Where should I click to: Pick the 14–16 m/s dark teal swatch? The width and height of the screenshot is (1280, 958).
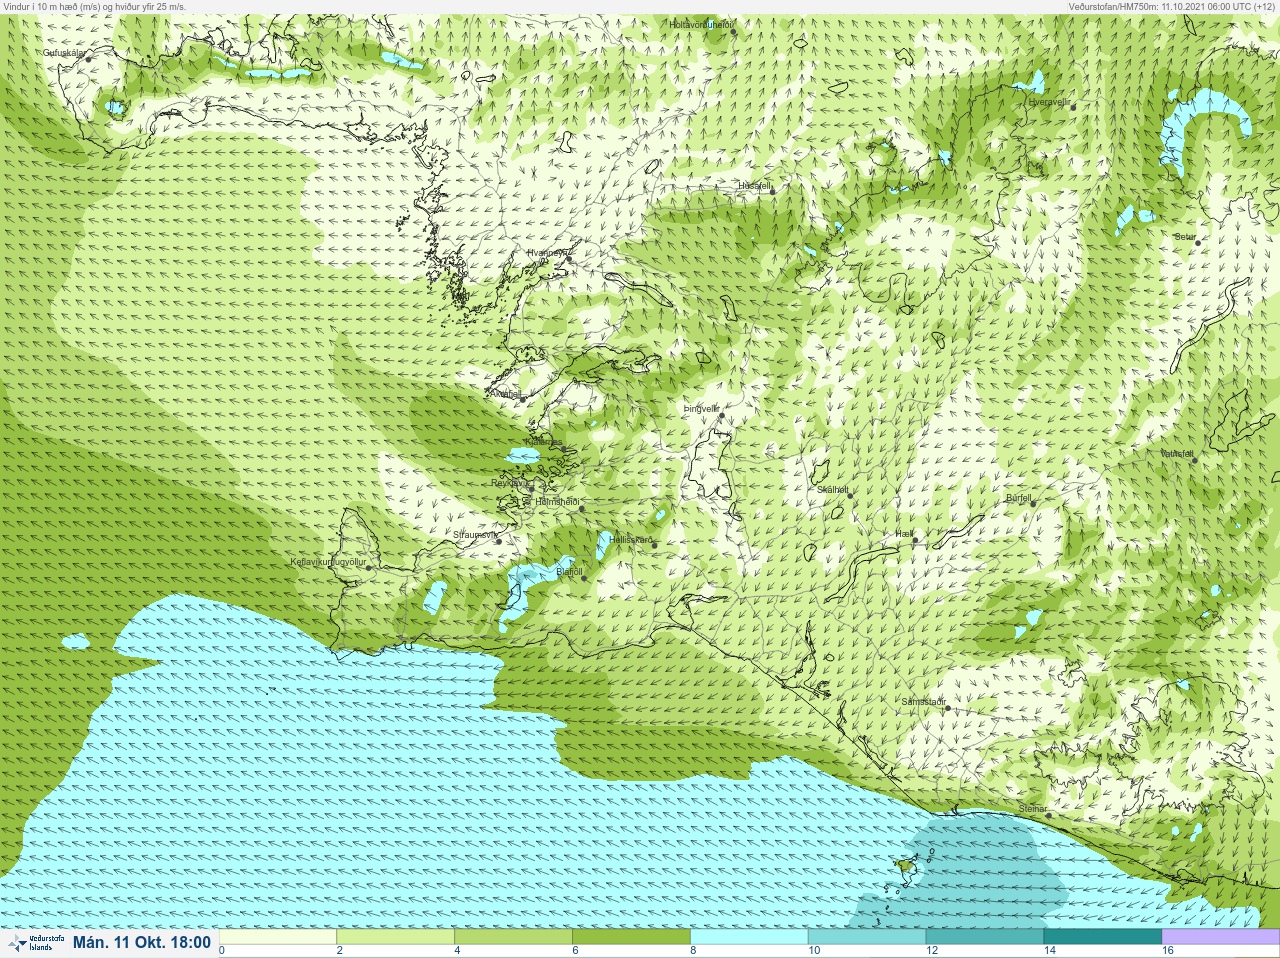pos(1103,937)
